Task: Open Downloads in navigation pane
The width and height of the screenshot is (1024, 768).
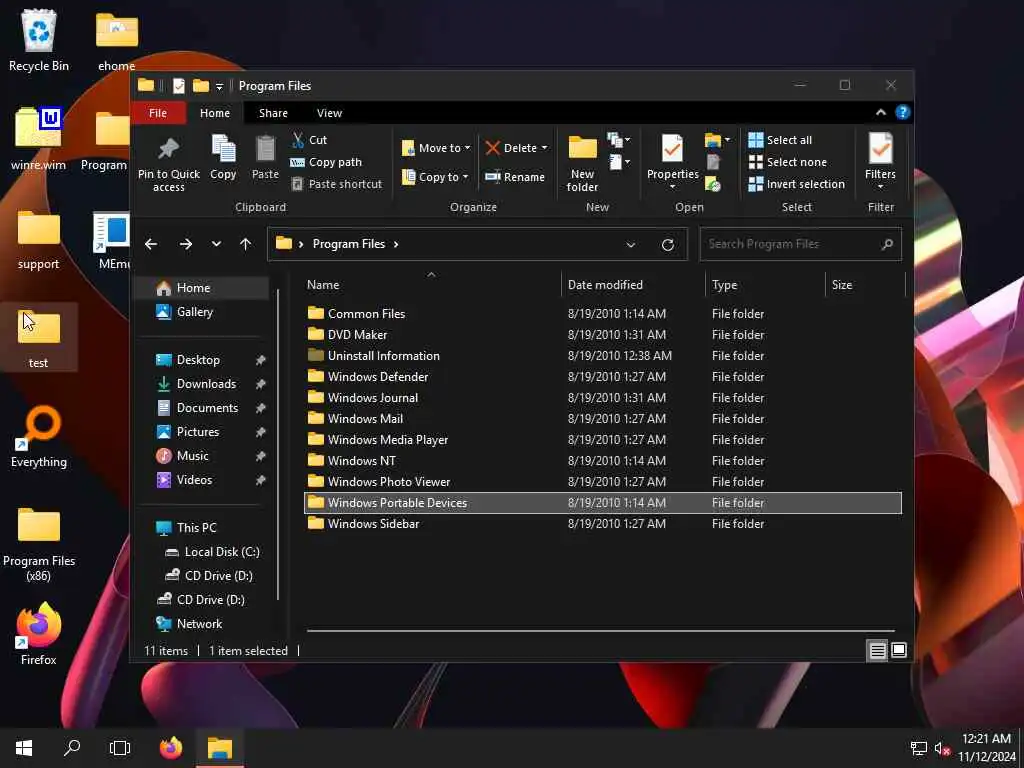Action: (202, 384)
